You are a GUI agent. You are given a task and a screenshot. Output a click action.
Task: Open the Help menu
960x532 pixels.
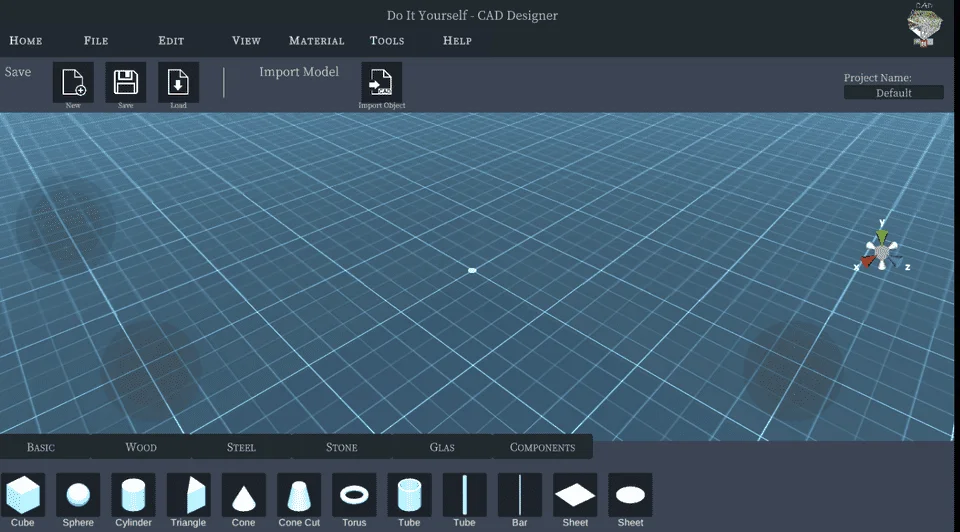tap(457, 40)
